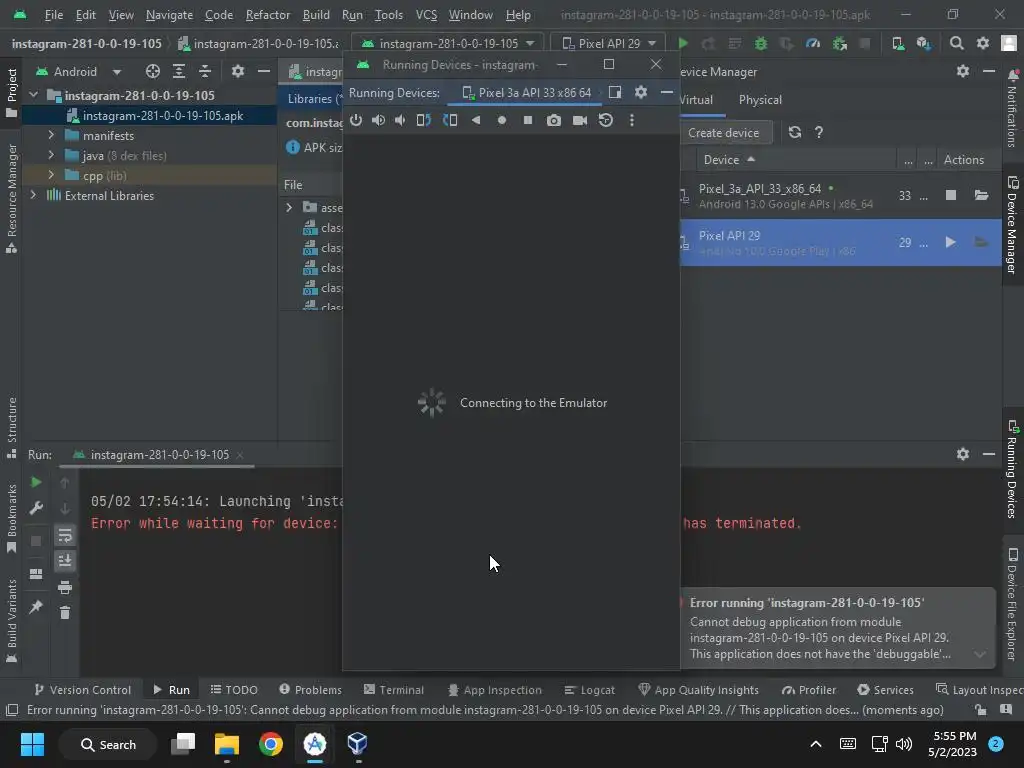The width and height of the screenshot is (1024, 768).
Task: Collapse all in Project panel
Action: point(205,71)
